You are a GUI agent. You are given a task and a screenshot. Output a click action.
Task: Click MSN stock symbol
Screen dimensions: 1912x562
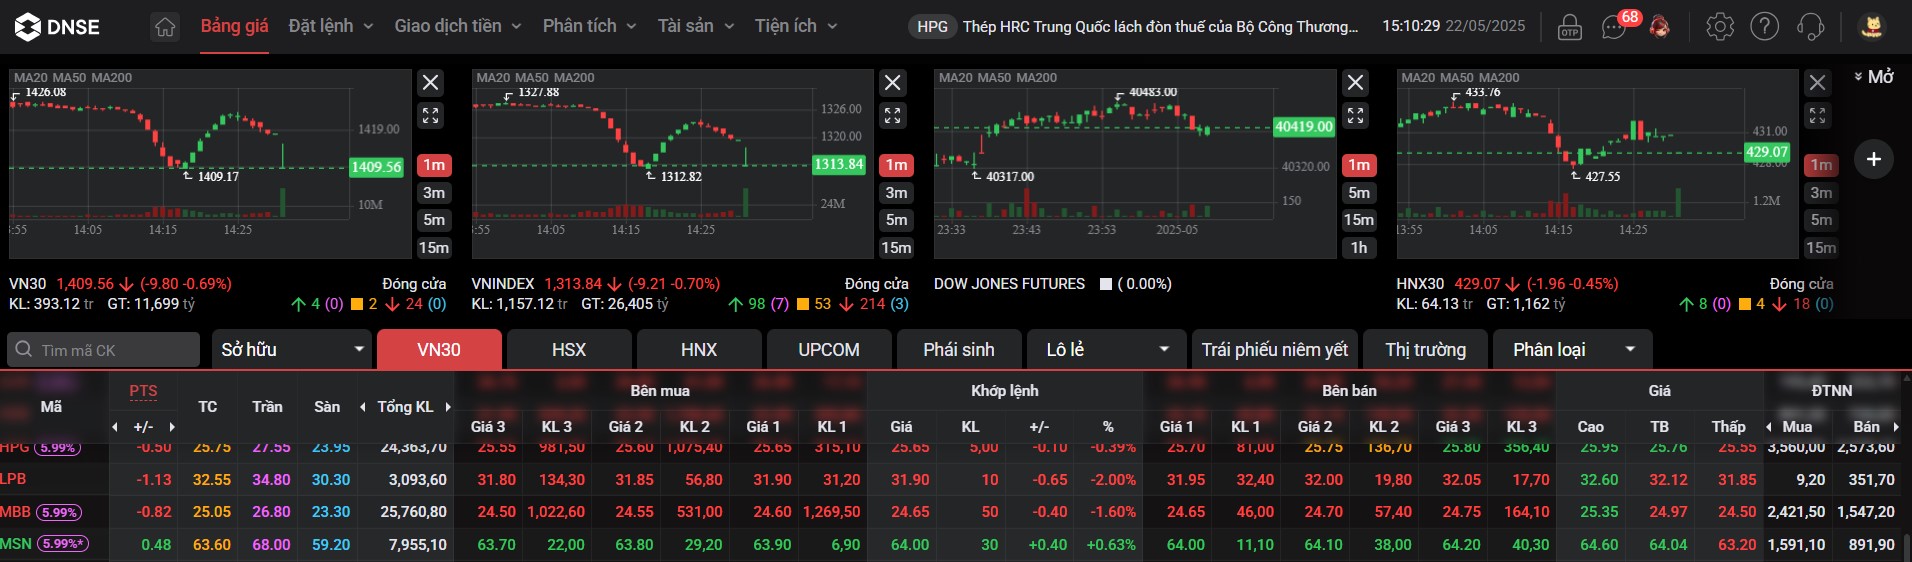coord(15,544)
